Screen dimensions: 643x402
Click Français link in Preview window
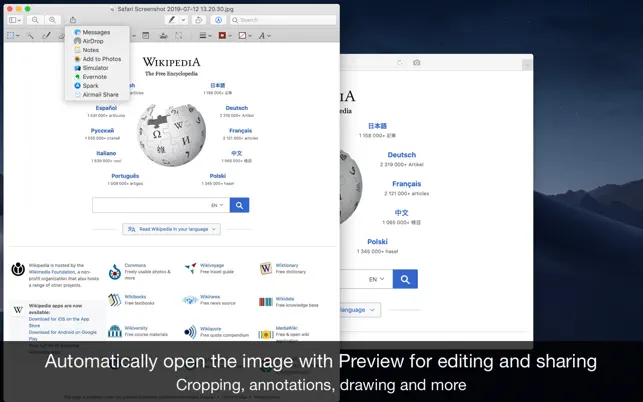tap(240, 130)
